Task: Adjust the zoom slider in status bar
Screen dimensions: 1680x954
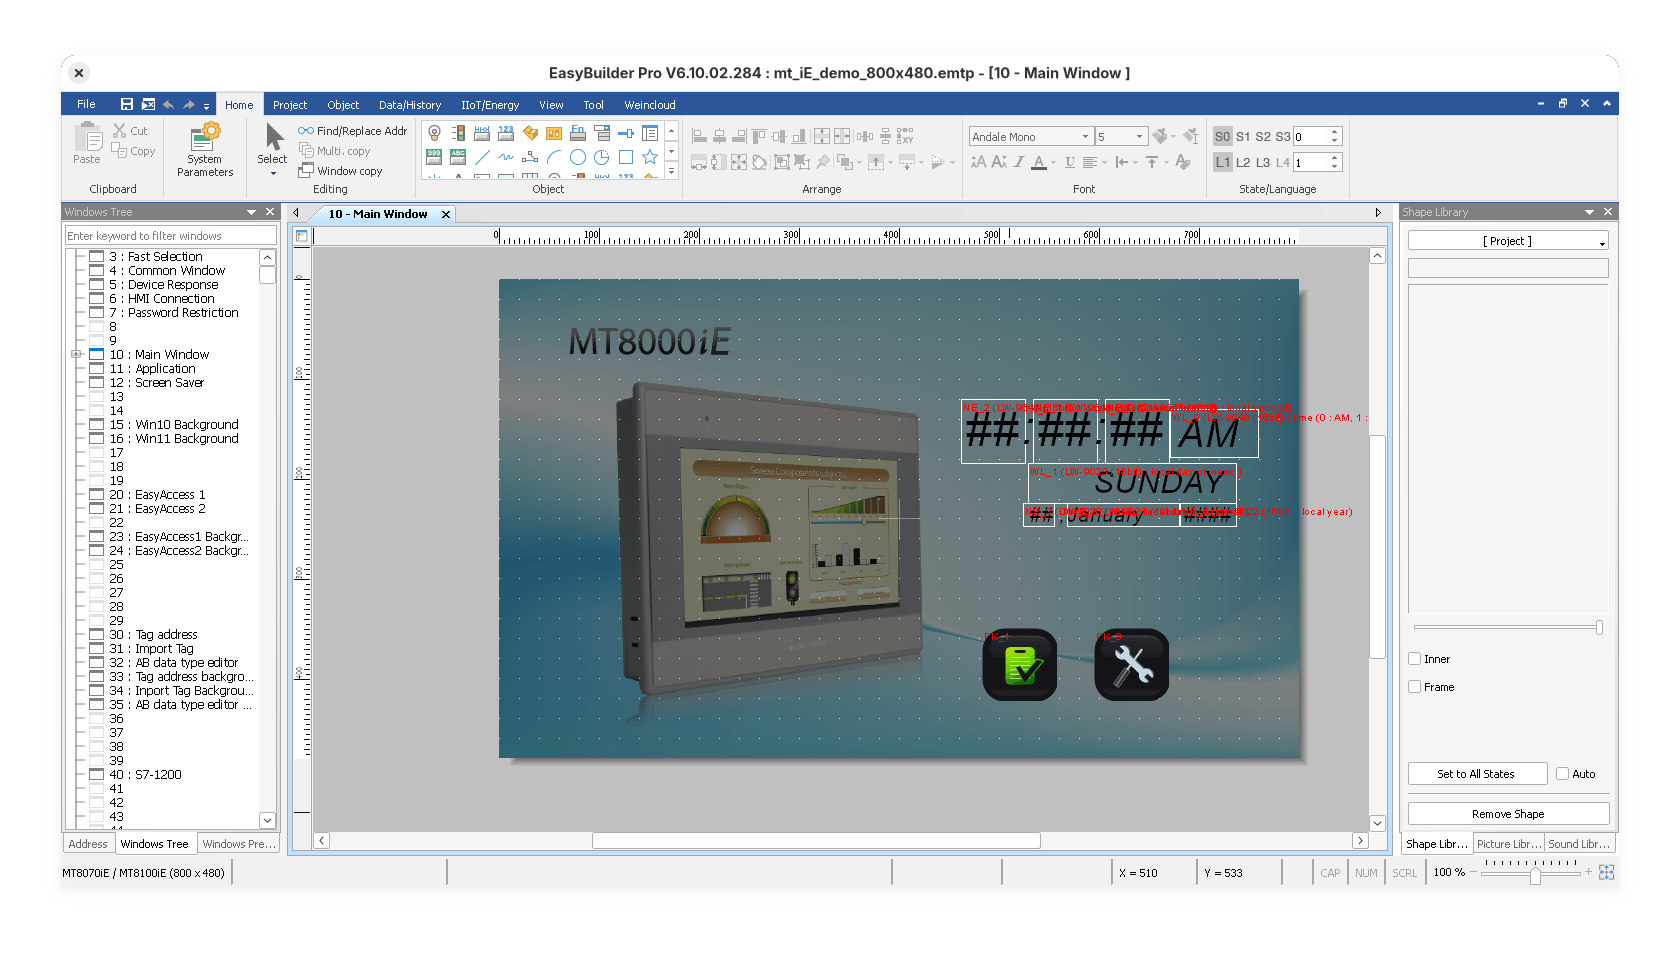Action: 1534,875
